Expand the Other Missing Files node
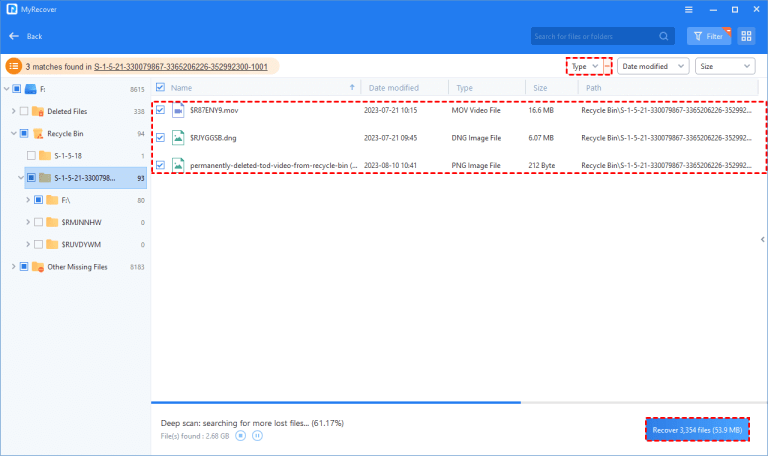This screenshot has width=768, height=456. pos(13,266)
